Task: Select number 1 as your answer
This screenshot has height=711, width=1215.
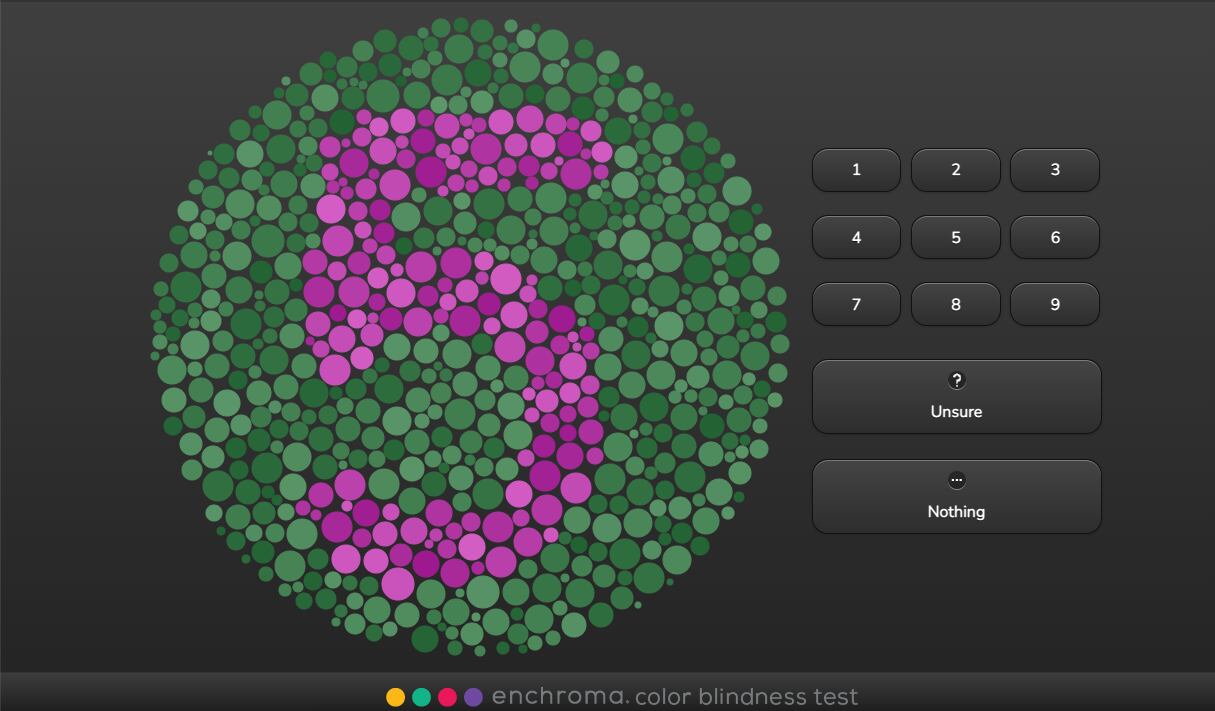Action: pyautogui.click(x=856, y=170)
